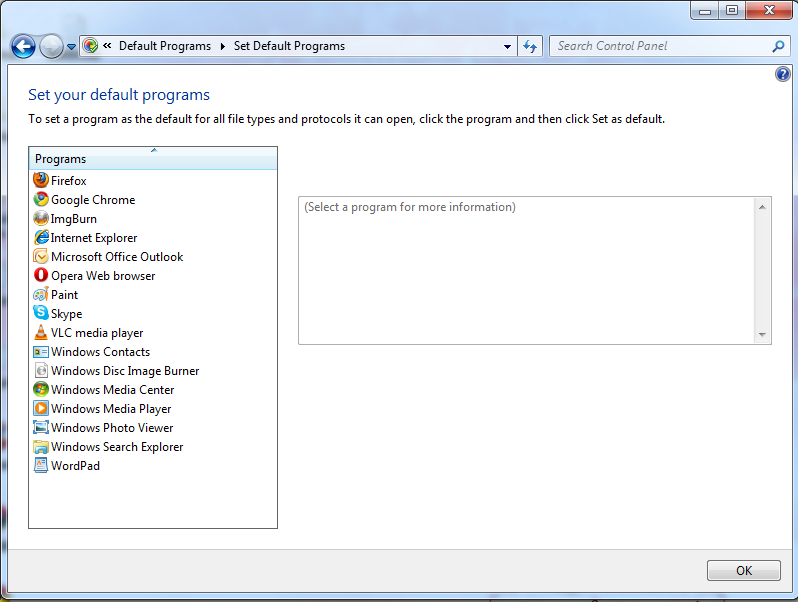Select the Paint palette icon

(41, 294)
